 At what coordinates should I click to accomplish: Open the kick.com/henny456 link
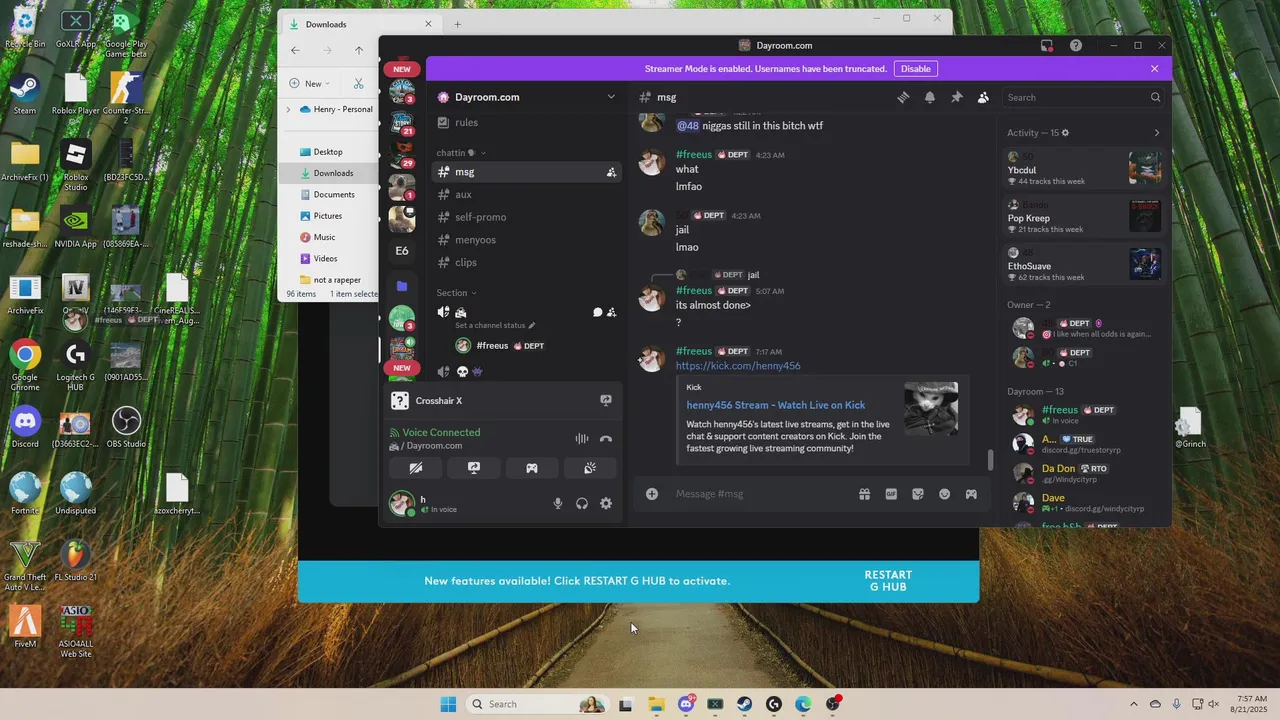[x=738, y=366]
